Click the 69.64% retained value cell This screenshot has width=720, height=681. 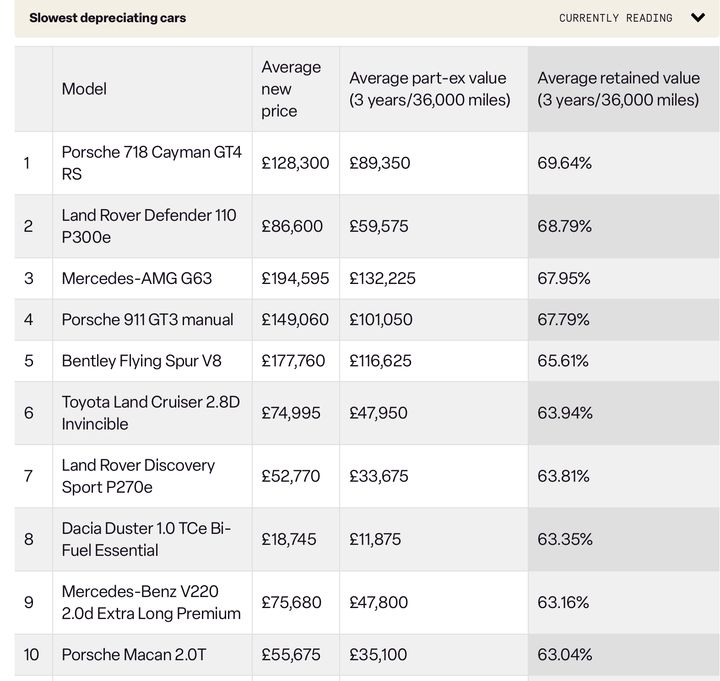(x=624, y=163)
